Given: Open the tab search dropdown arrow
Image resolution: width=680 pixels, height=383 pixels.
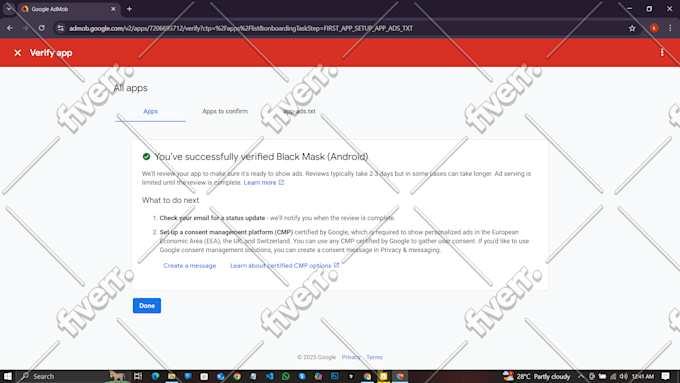Looking at the screenshot, I should 9,9.
